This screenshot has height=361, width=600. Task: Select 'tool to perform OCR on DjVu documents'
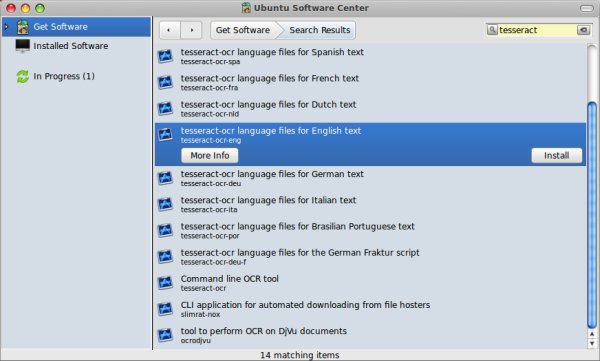click(x=264, y=331)
